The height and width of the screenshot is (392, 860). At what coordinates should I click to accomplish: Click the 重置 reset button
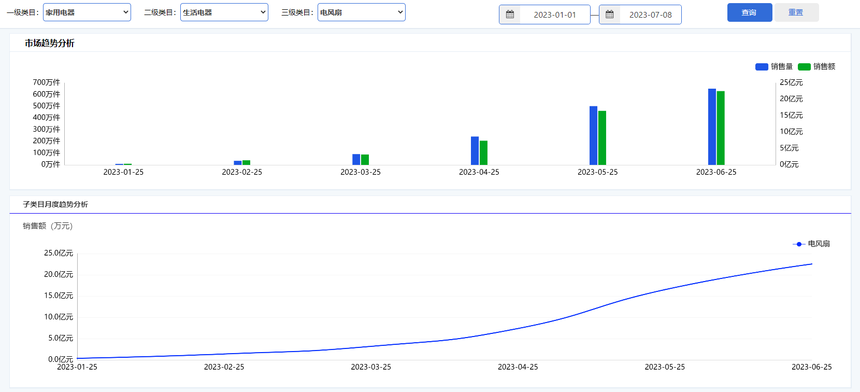[x=796, y=13]
